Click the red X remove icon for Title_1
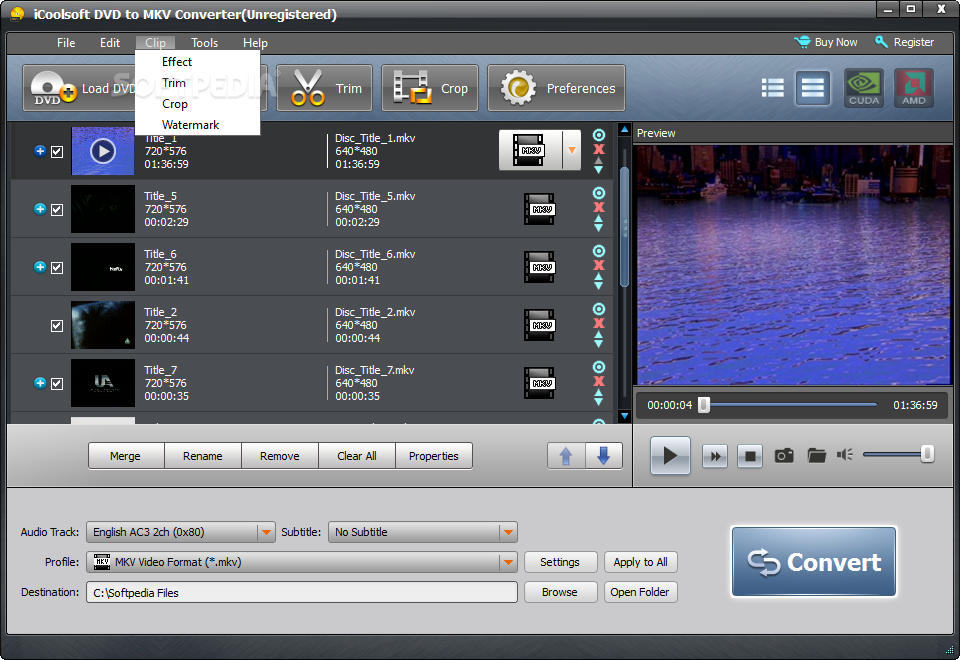This screenshot has height=660, width=960. [x=599, y=149]
